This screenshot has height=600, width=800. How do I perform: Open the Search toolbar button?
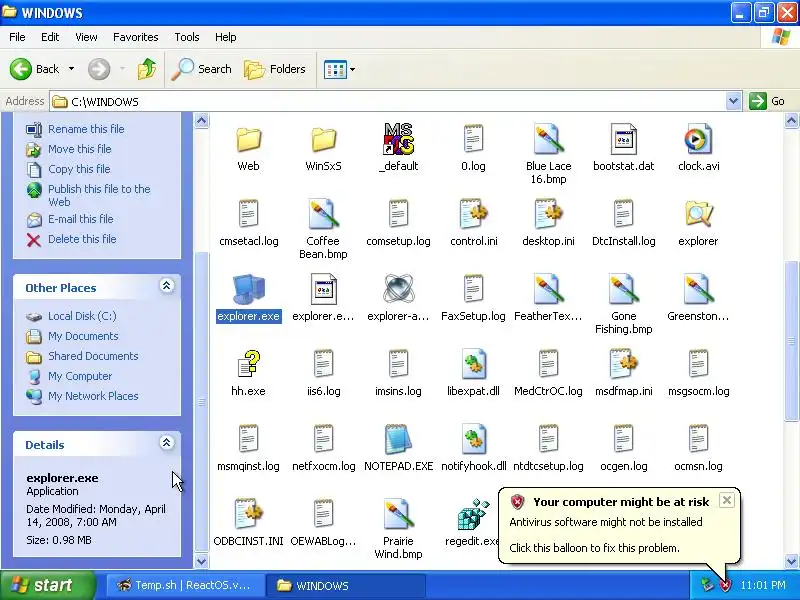click(202, 69)
